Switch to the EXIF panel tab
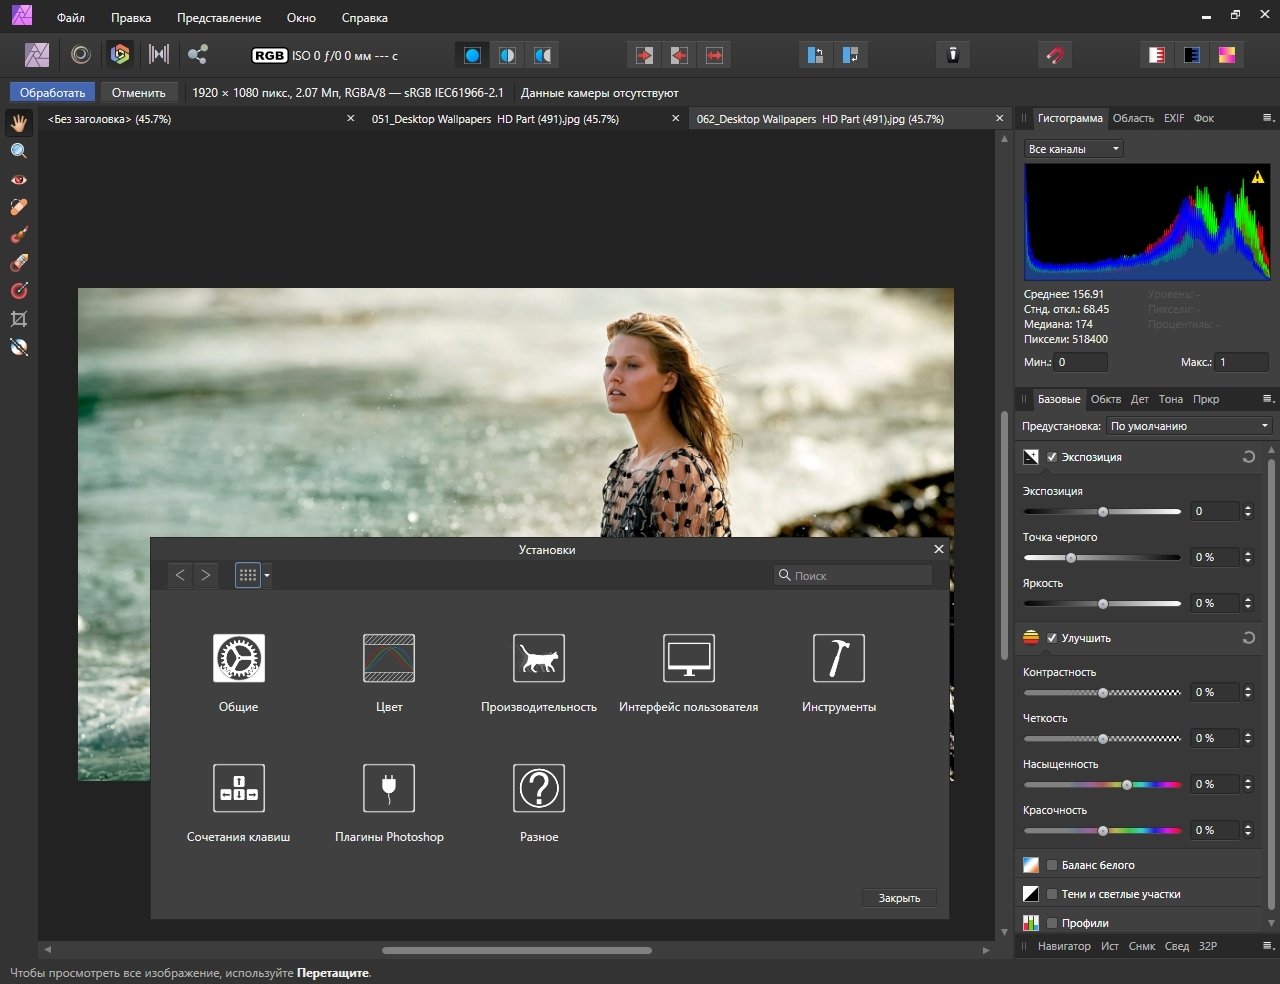1280x984 pixels. [1173, 118]
